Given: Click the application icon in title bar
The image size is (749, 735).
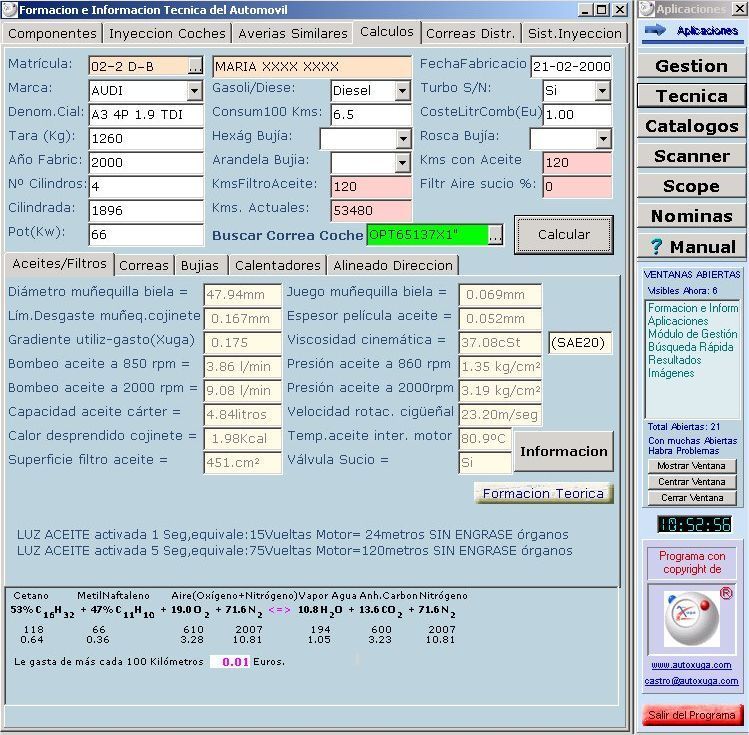Looking at the screenshot, I should (10, 10).
